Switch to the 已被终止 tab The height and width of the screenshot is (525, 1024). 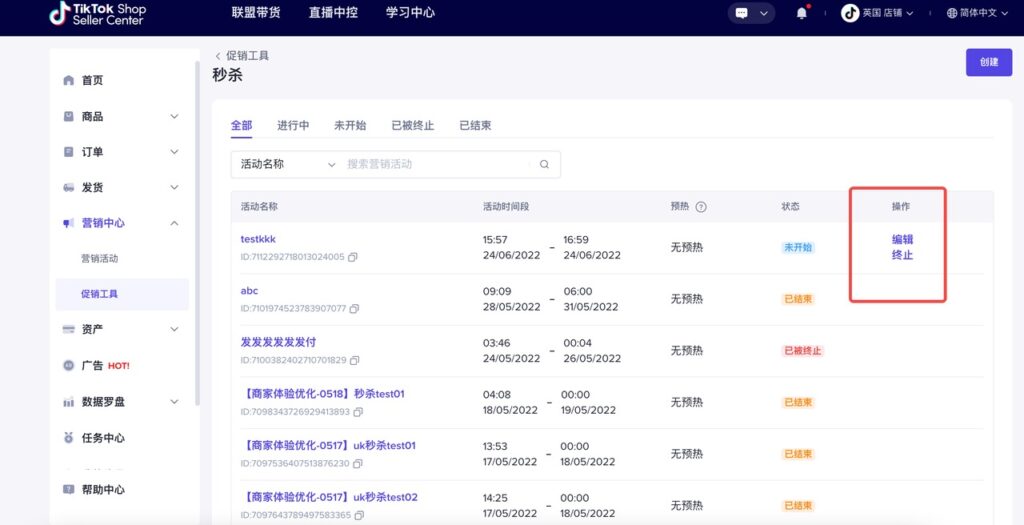pos(413,125)
